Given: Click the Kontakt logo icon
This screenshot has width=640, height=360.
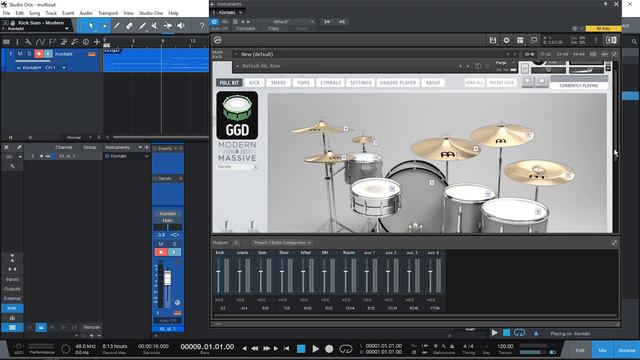Looking at the screenshot, I should click(x=218, y=40).
